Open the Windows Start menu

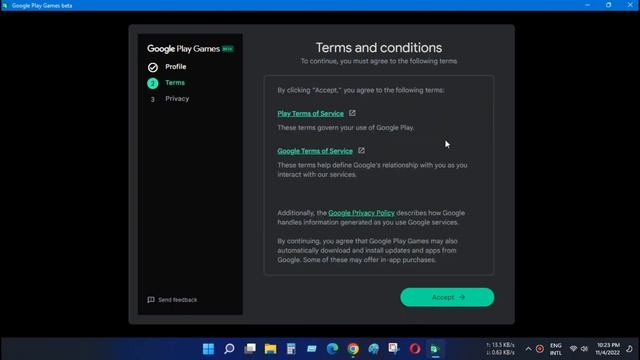(209, 349)
